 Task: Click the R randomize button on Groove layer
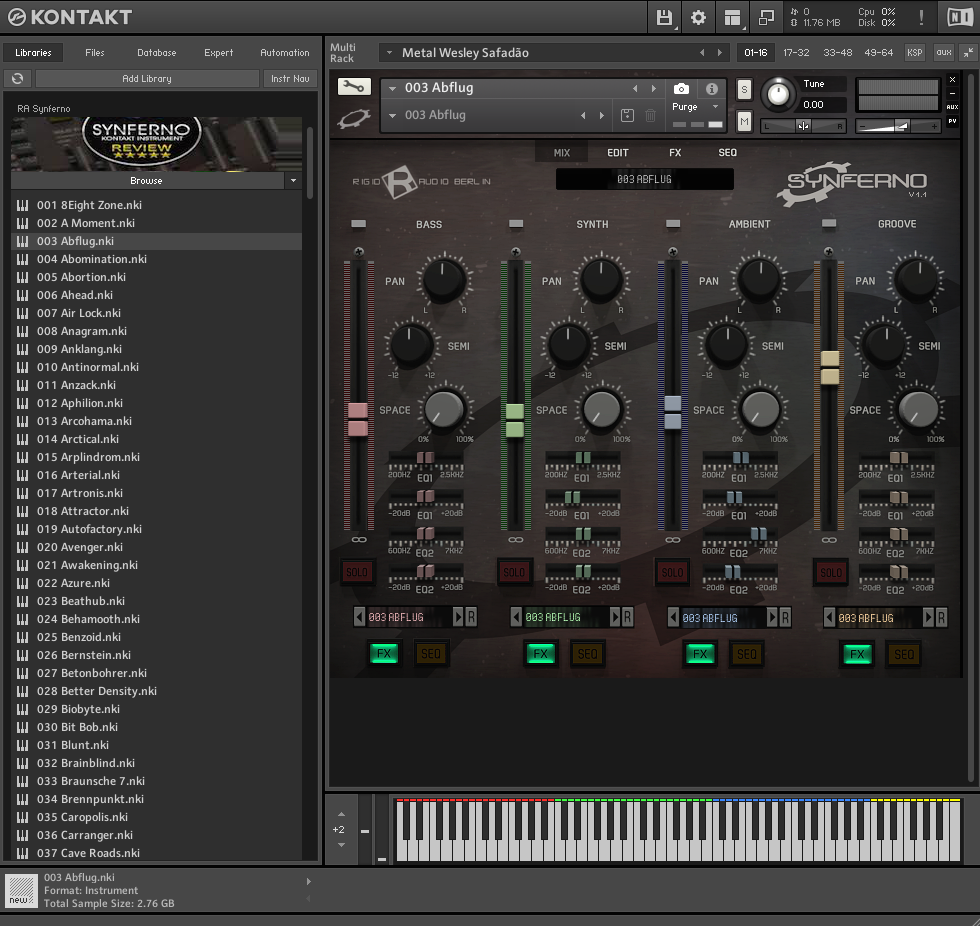point(941,617)
